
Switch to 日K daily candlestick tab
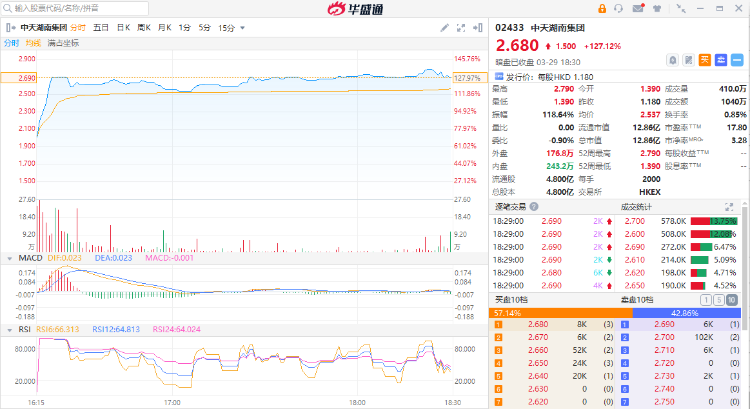(x=123, y=28)
